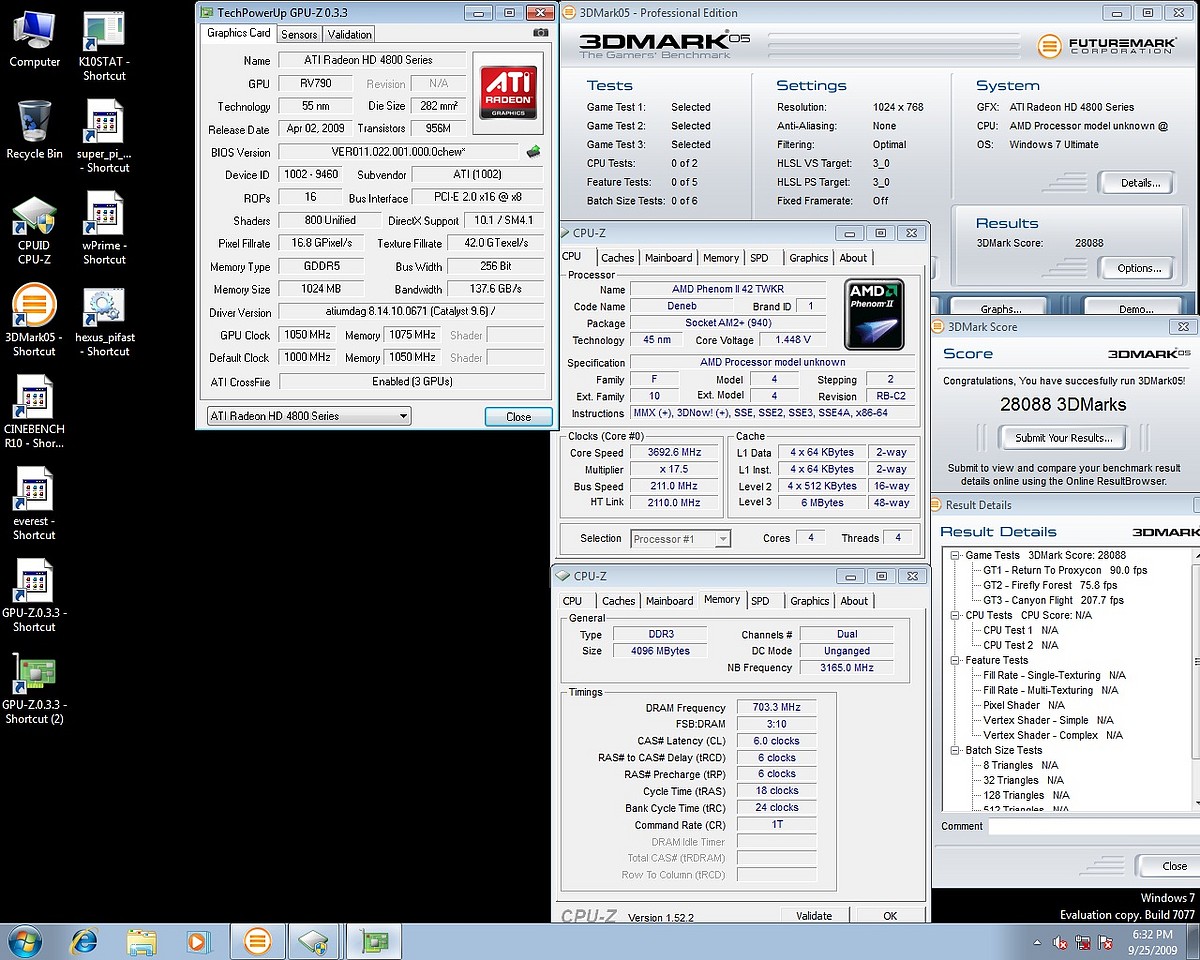Select GT1 - Return To Proxycon row
This screenshot has width=1200, height=960.
[1065, 570]
